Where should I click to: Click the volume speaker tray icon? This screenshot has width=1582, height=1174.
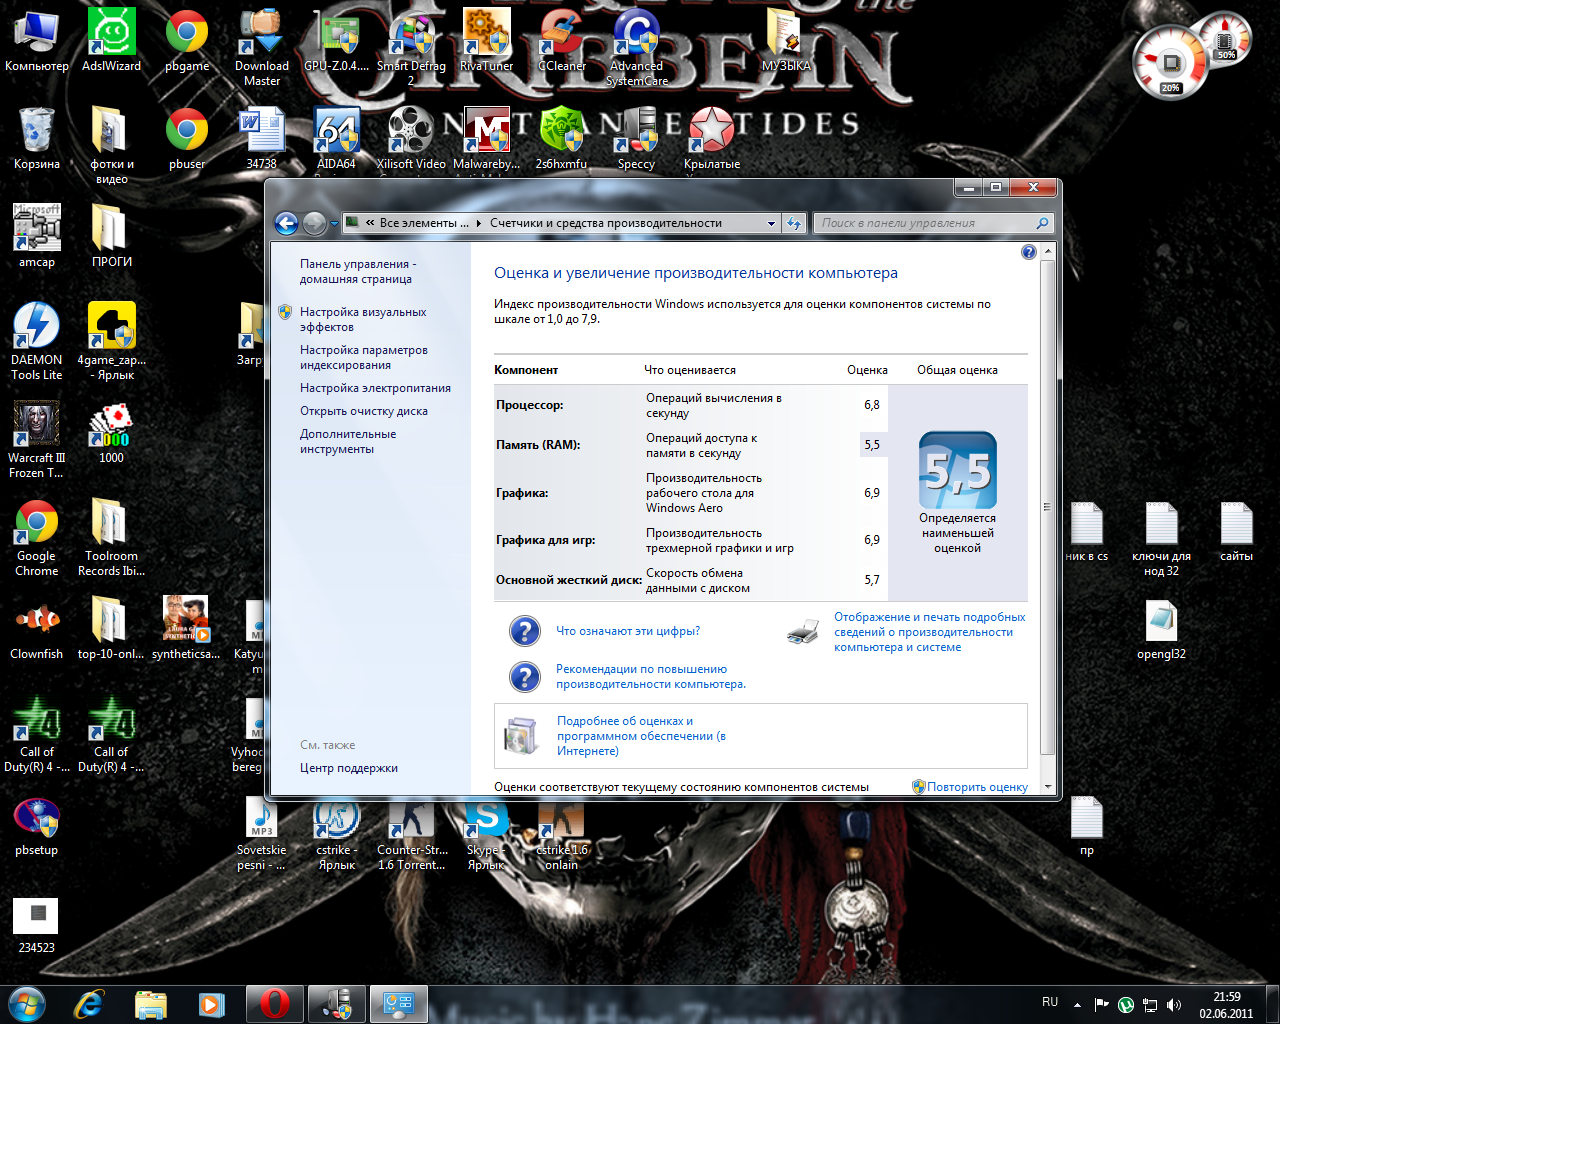click(1174, 1005)
